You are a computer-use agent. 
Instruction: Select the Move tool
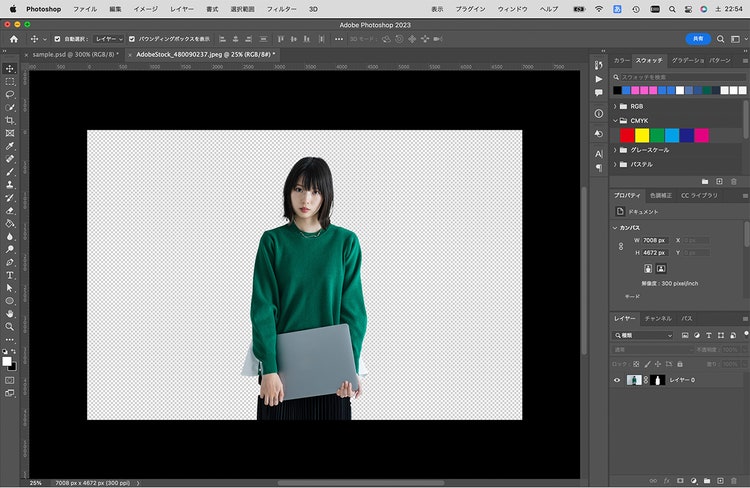10,68
